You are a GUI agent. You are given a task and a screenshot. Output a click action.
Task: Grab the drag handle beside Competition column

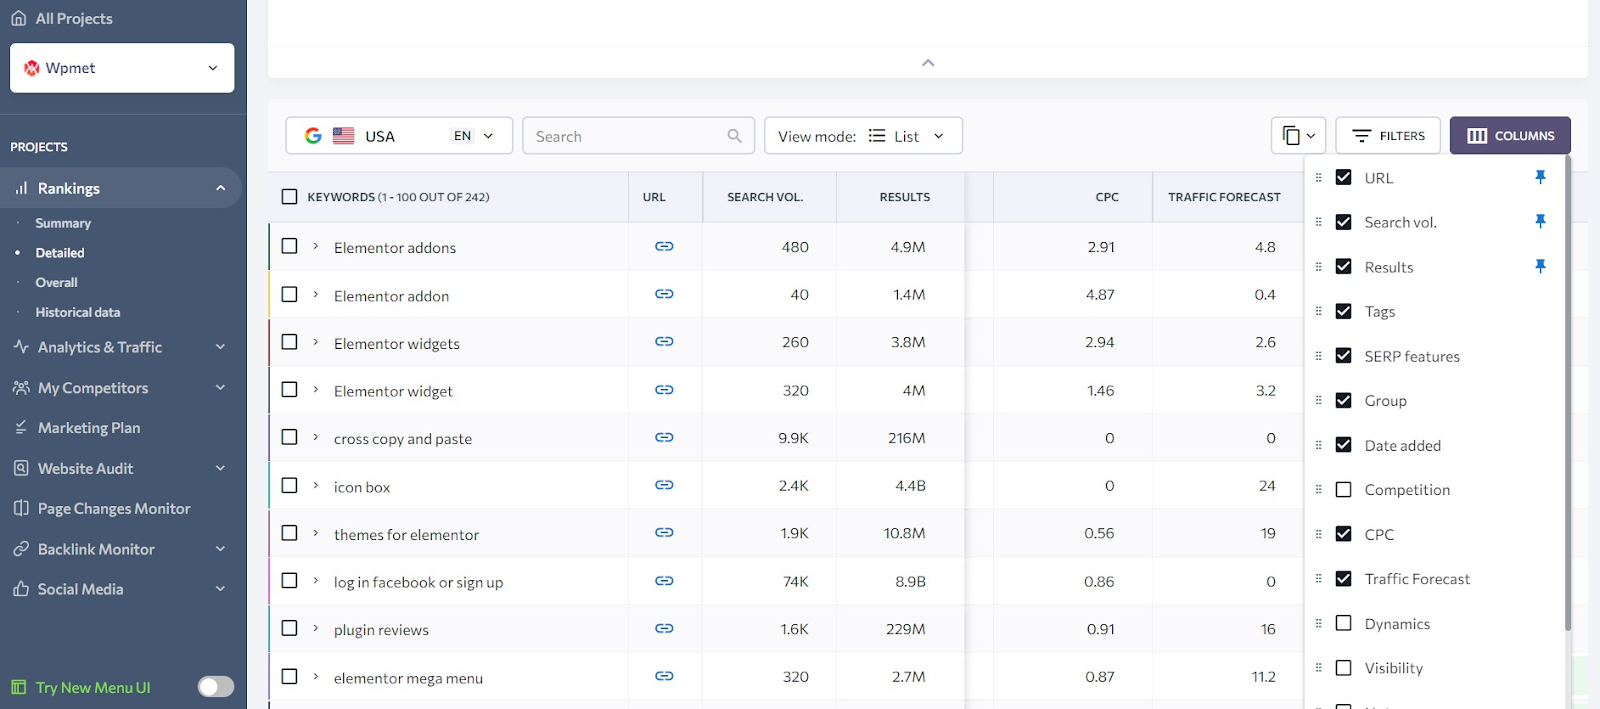[1318, 489]
